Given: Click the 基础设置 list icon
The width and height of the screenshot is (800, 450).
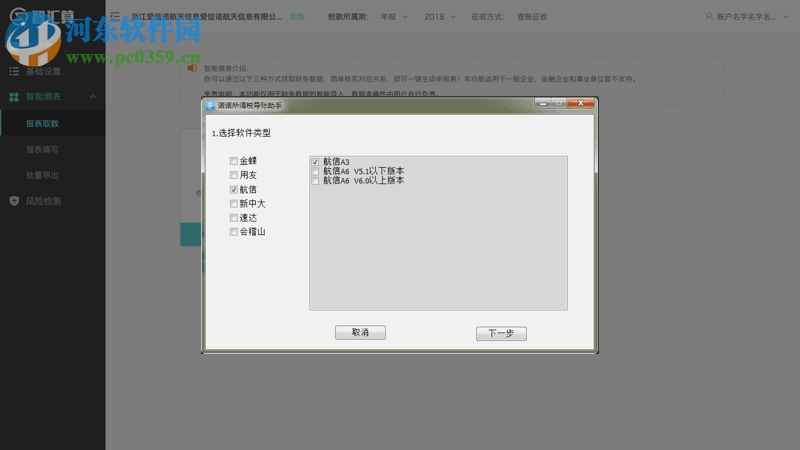Looking at the screenshot, I should pyautogui.click(x=14, y=71).
